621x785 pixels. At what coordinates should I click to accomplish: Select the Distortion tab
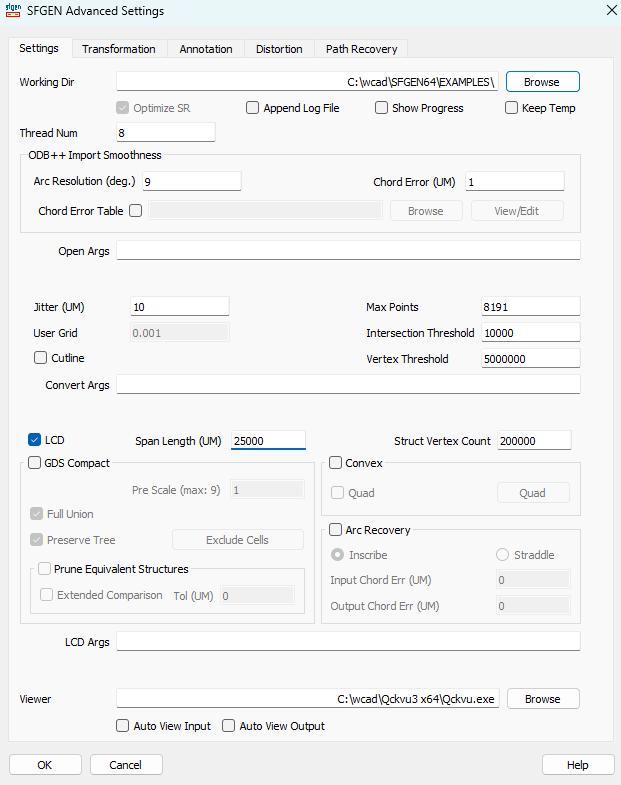279,49
